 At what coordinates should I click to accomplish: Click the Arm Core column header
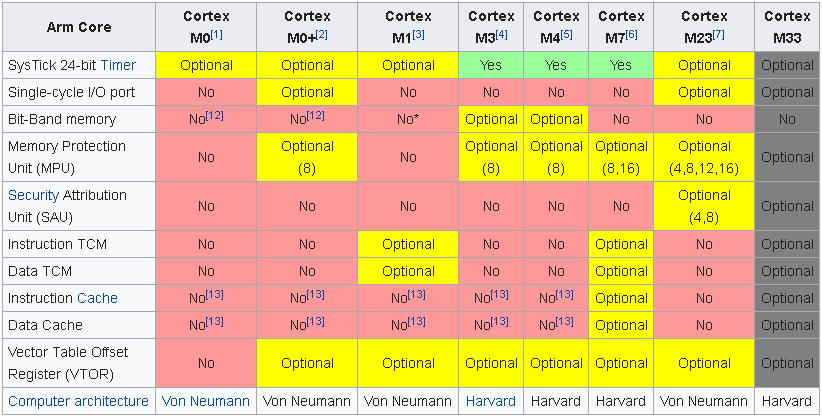79,27
